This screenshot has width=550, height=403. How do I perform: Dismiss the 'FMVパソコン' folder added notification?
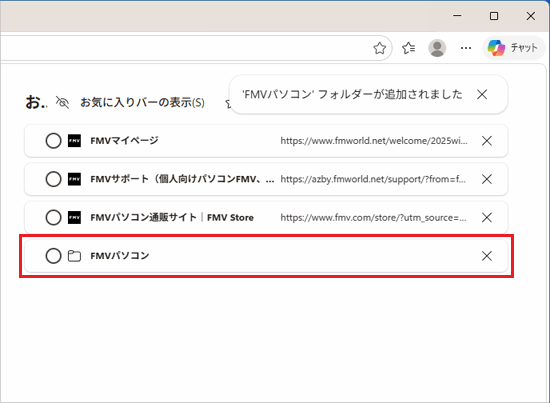pos(482,94)
